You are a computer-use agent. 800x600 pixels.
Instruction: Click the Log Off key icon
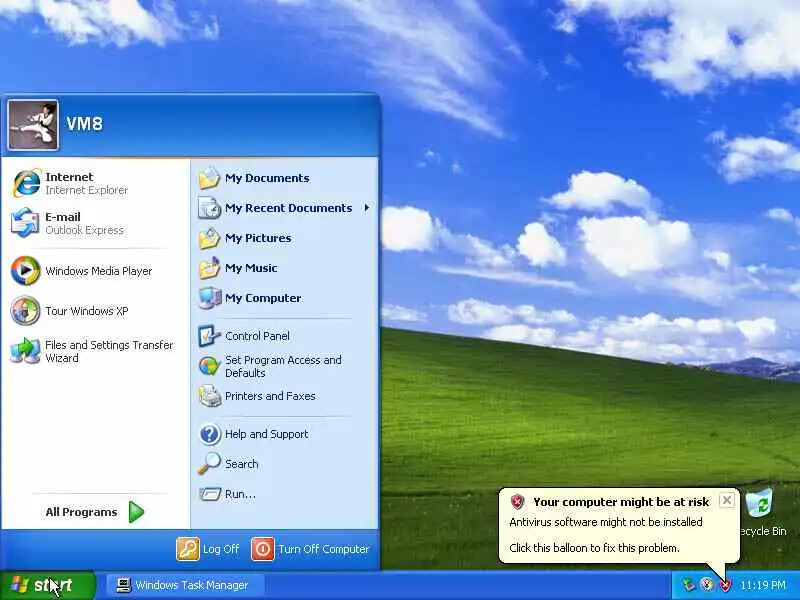188,549
